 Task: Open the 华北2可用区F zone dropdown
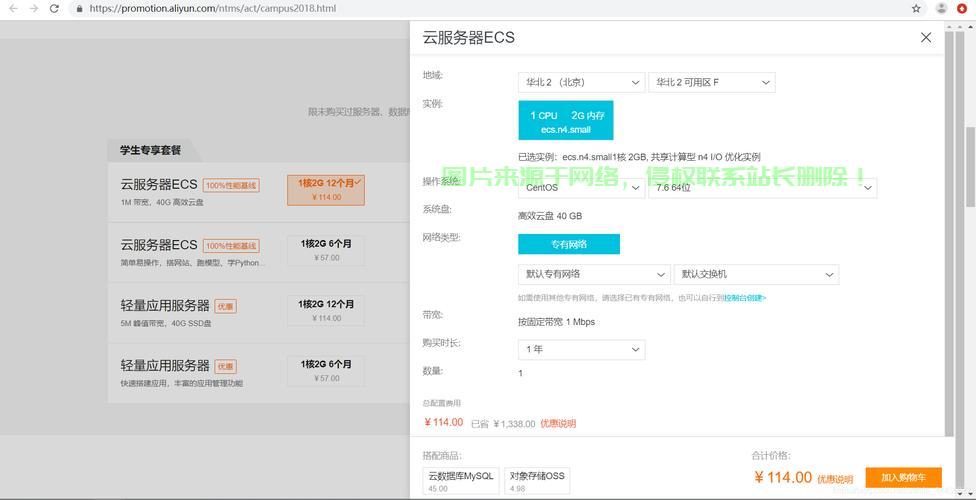[x=712, y=82]
